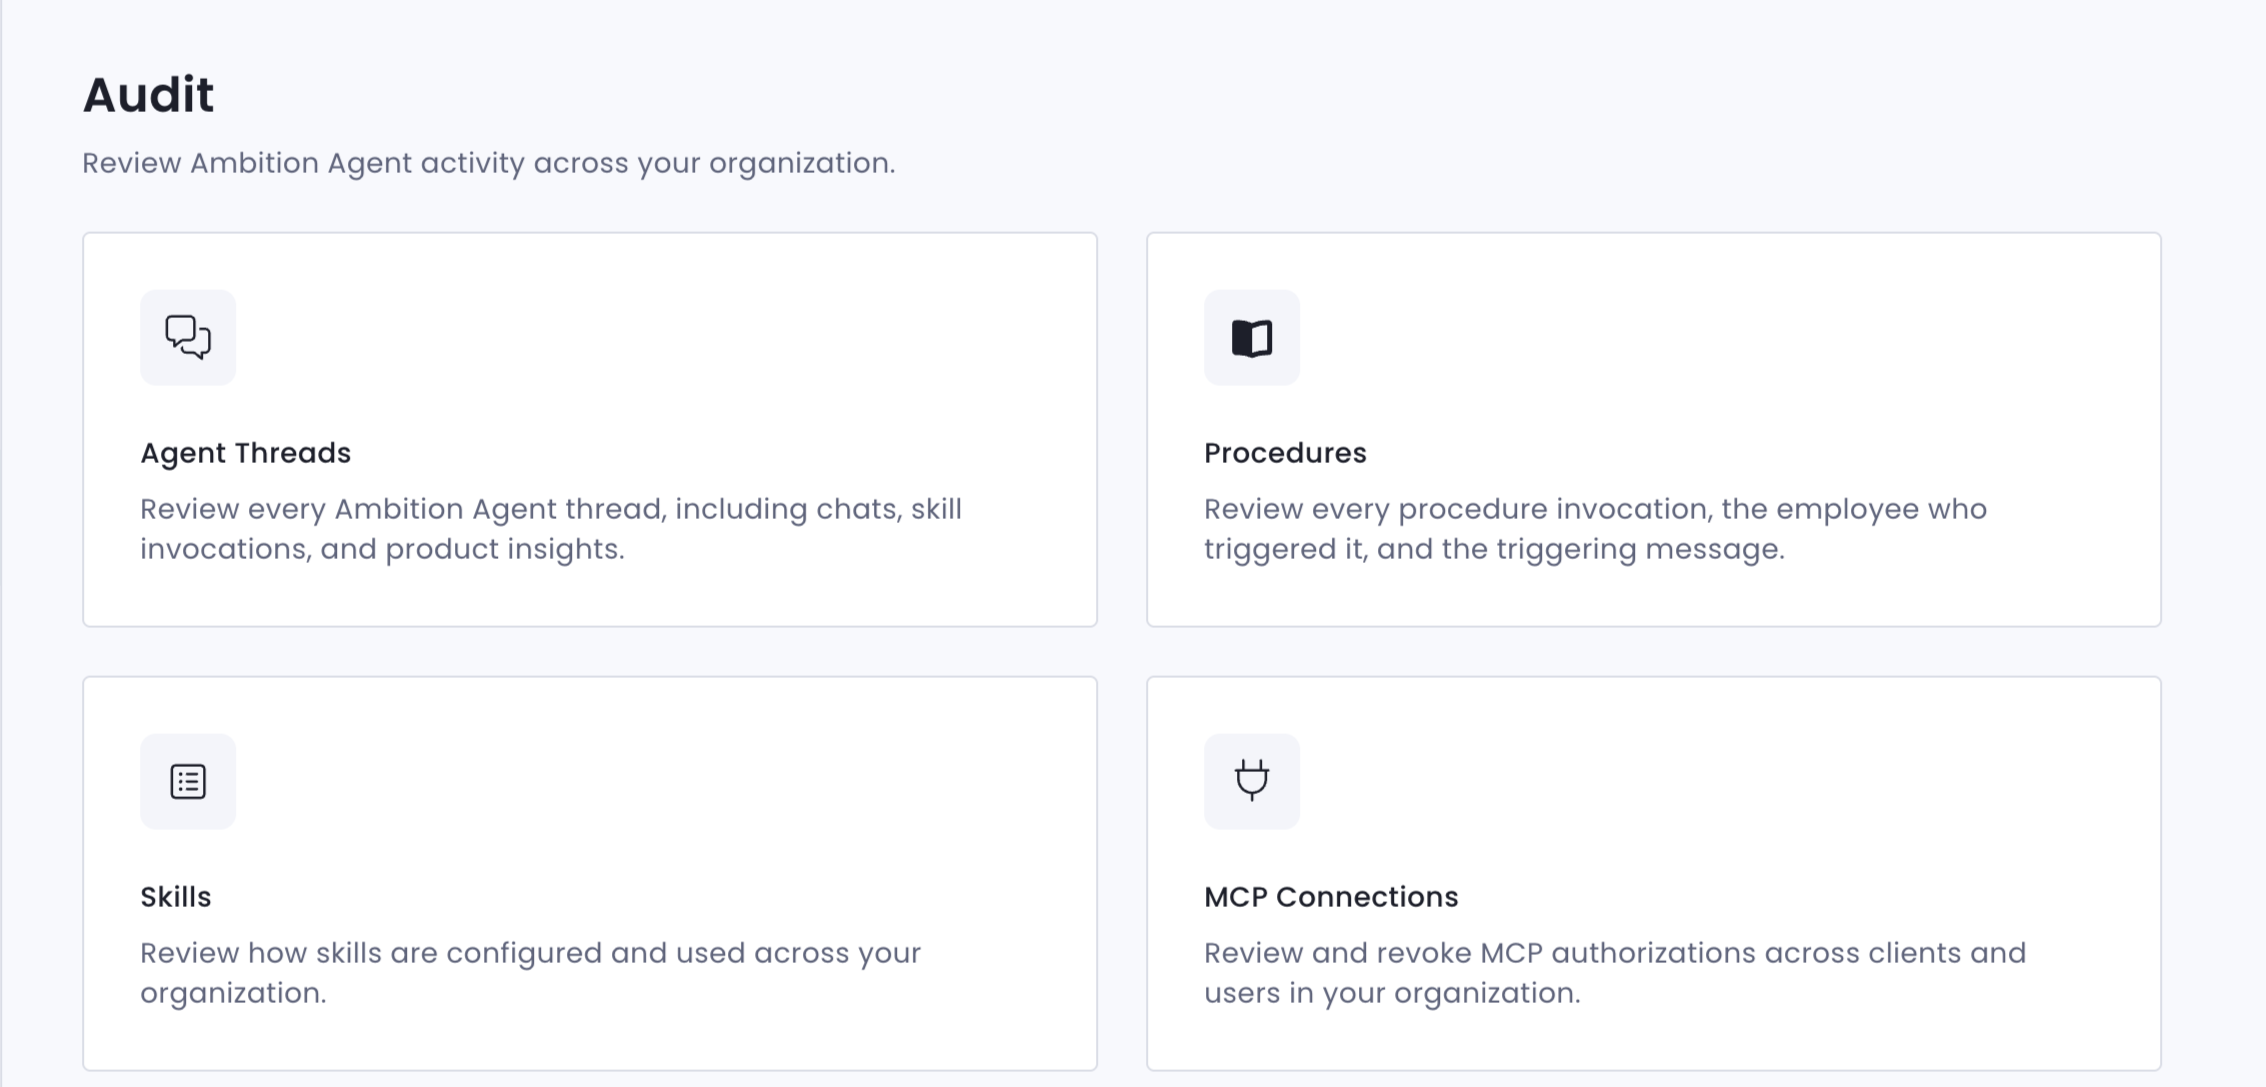Select the Agent Threads card description text
This screenshot has width=2266, height=1087.
pyautogui.click(x=551, y=529)
